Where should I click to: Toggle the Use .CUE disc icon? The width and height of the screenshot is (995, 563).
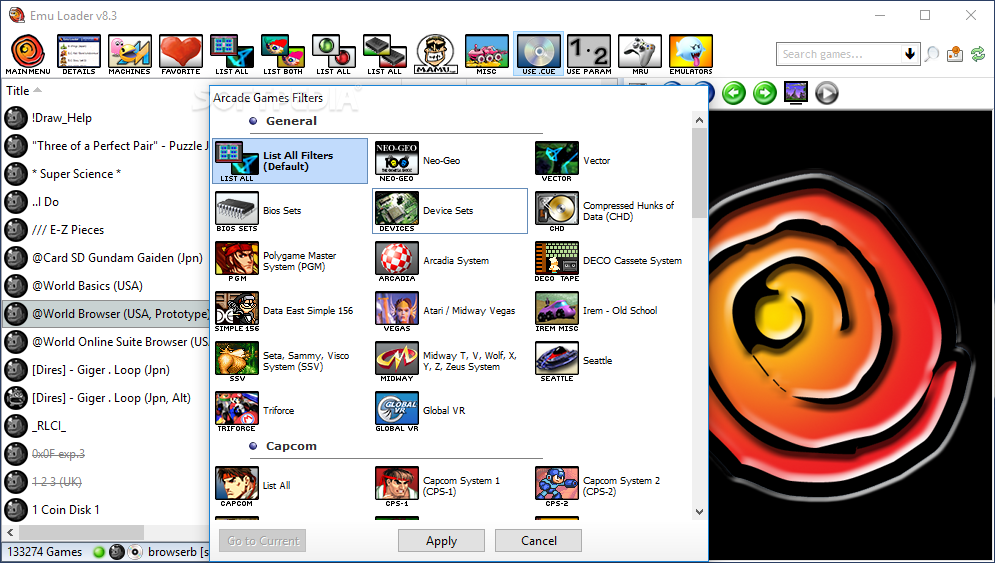point(538,55)
